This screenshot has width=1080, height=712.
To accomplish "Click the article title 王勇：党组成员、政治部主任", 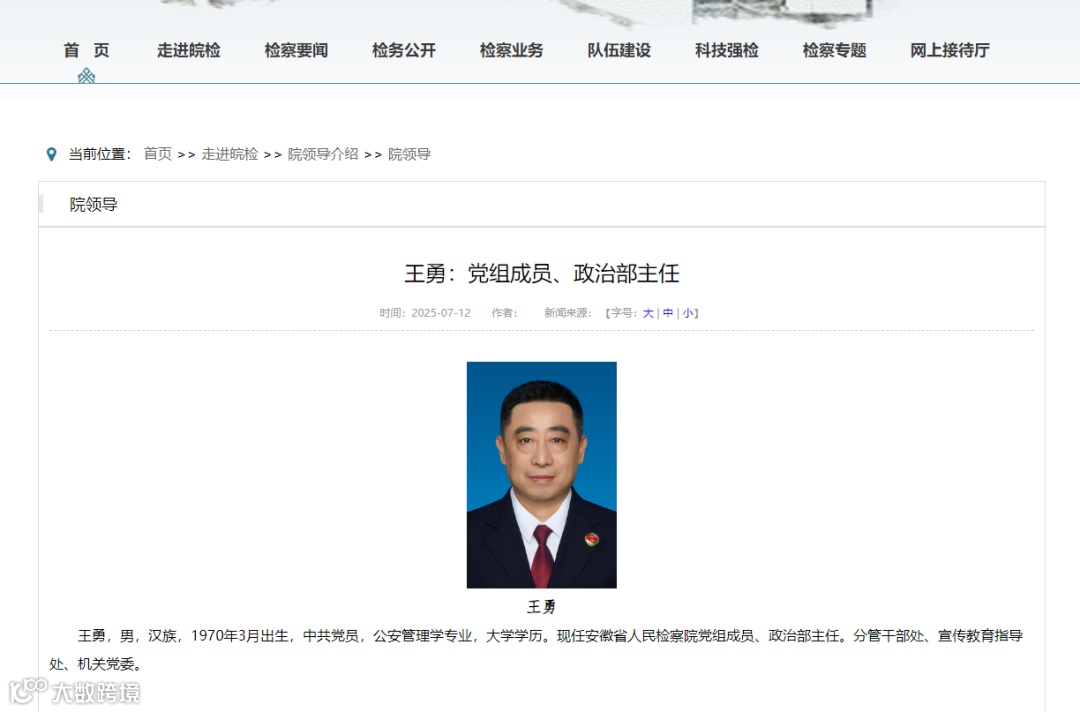I will click(x=541, y=274).
